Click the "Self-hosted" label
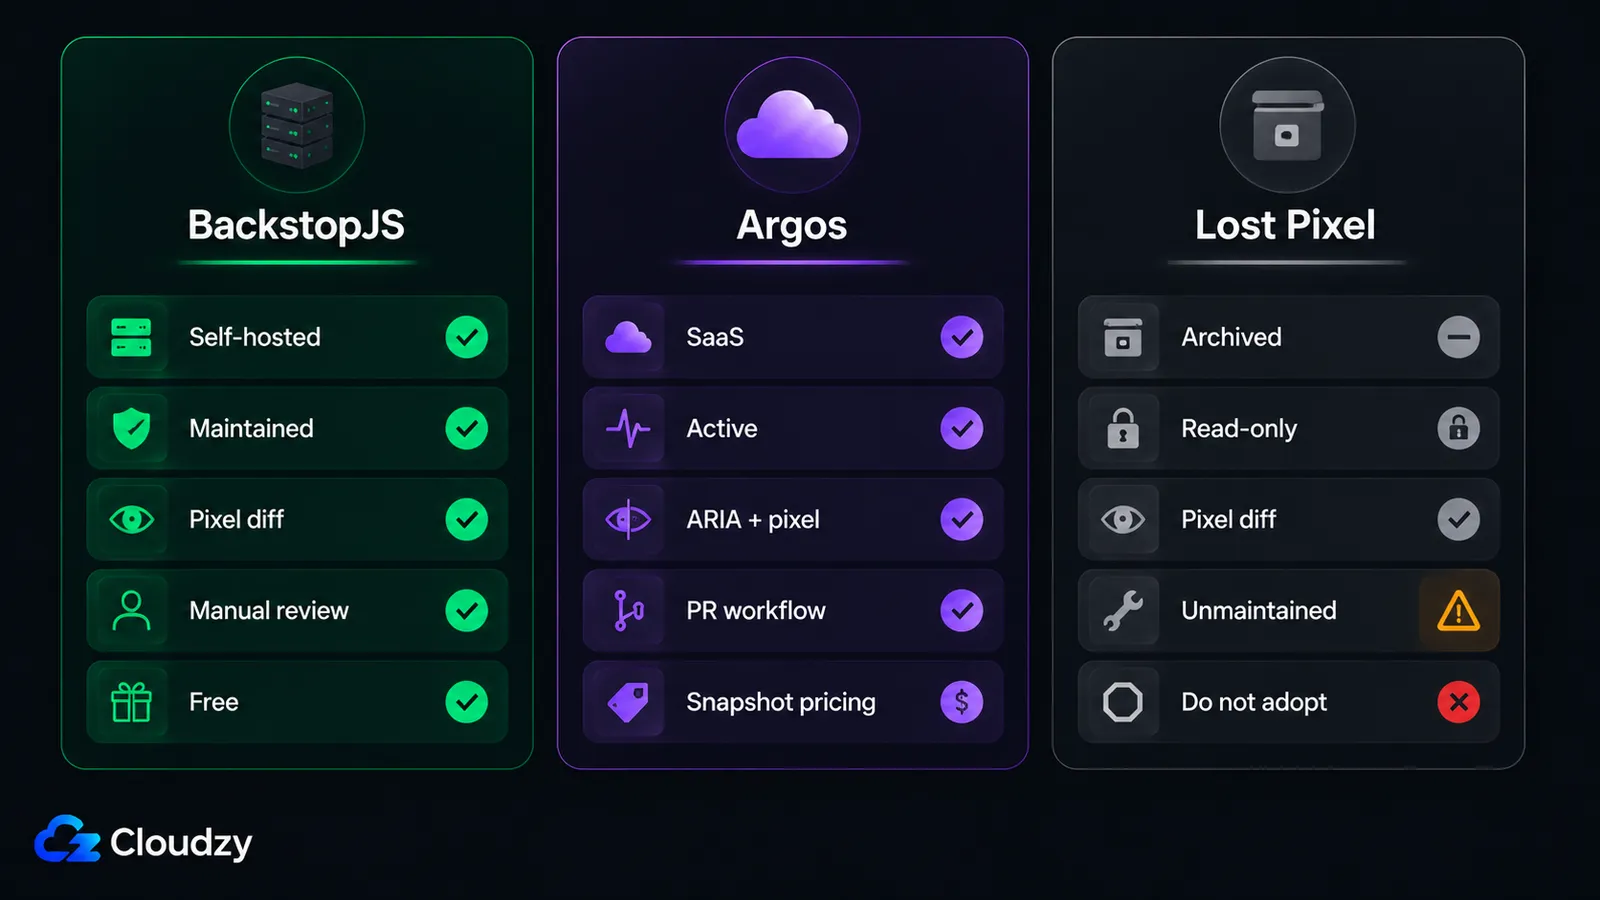This screenshot has height=900, width=1600. coord(255,337)
